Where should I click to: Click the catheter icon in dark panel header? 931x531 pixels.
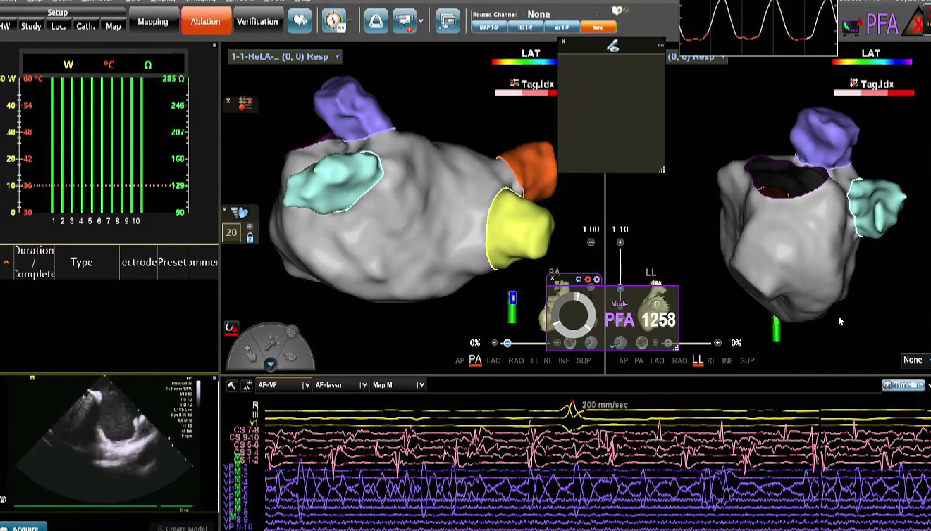[612, 44]
